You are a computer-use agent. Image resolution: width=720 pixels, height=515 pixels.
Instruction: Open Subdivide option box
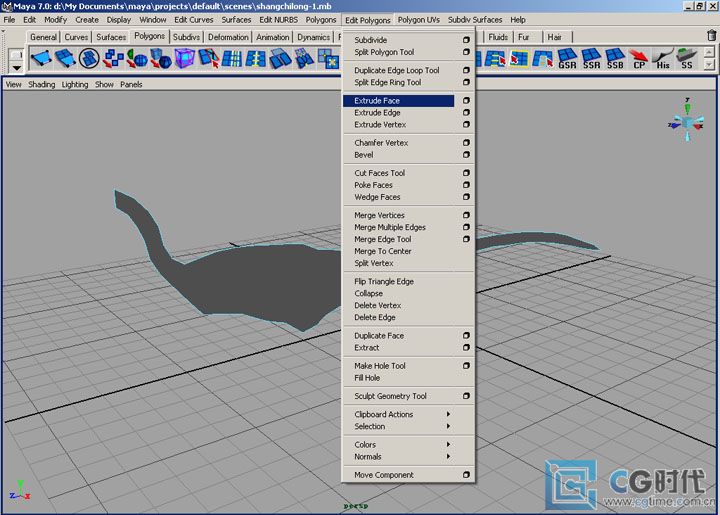pos(466,40)
